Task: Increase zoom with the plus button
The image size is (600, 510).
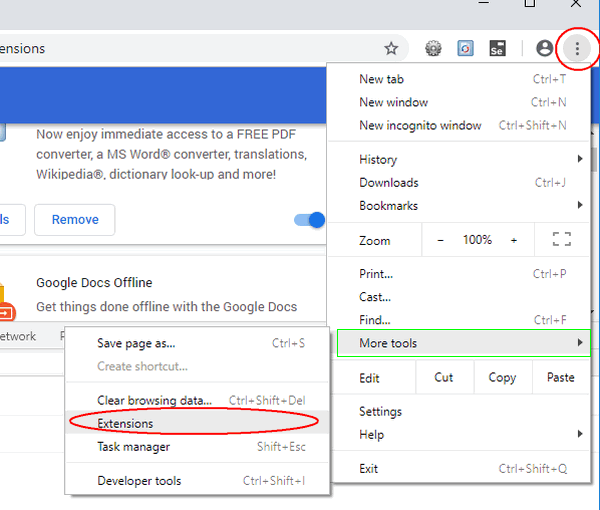Action: point(514,240)
